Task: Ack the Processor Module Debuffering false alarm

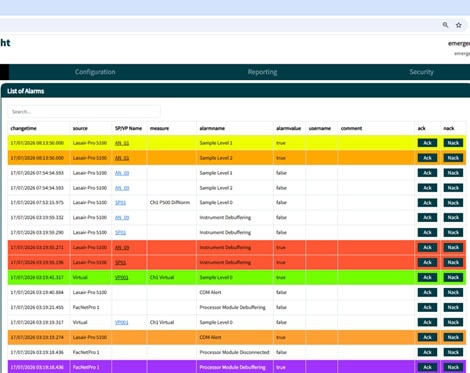Action: click(427, 307)
